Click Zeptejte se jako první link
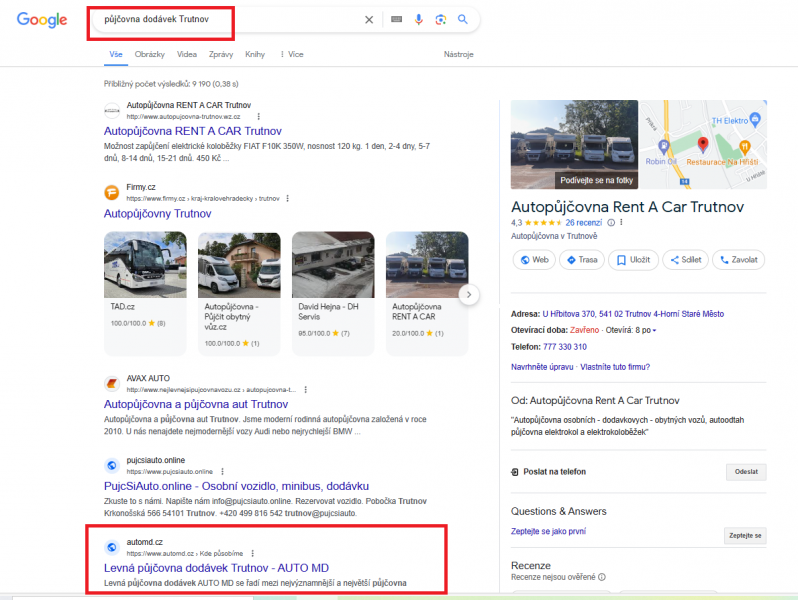Viewport: 798px width, 600px height. 548,531
